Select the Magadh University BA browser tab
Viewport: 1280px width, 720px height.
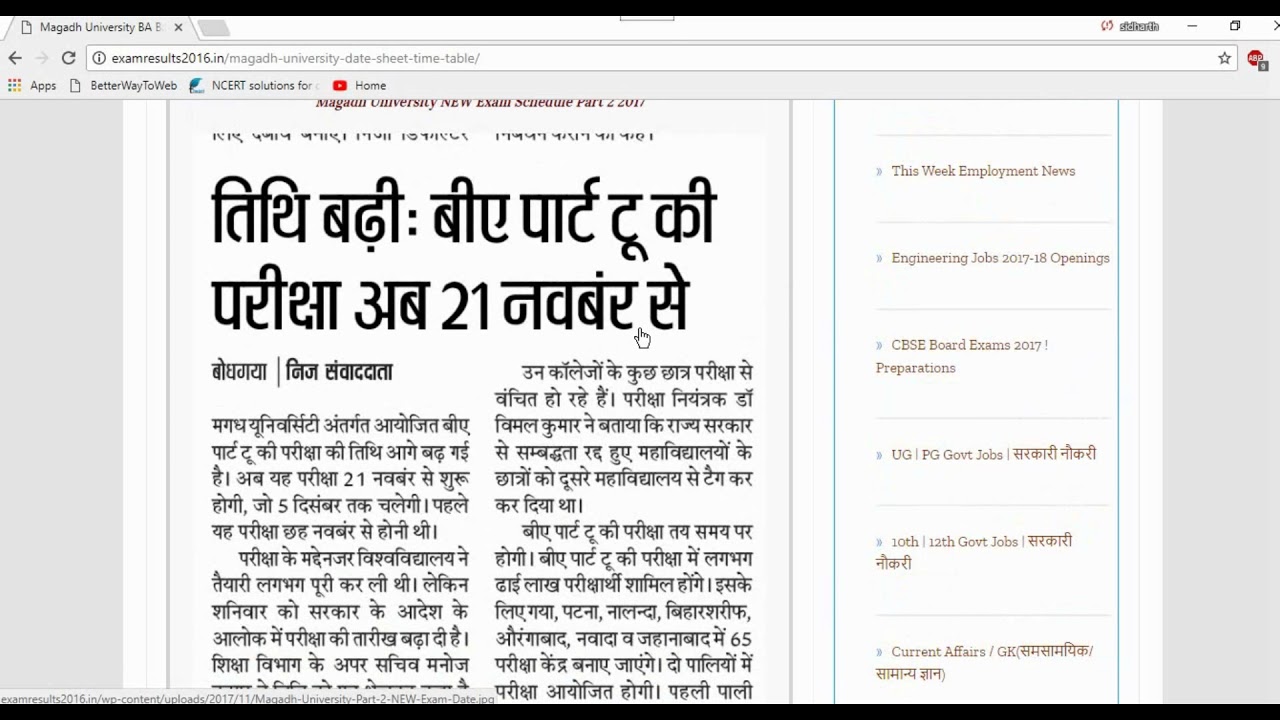[x=100, y=27]
